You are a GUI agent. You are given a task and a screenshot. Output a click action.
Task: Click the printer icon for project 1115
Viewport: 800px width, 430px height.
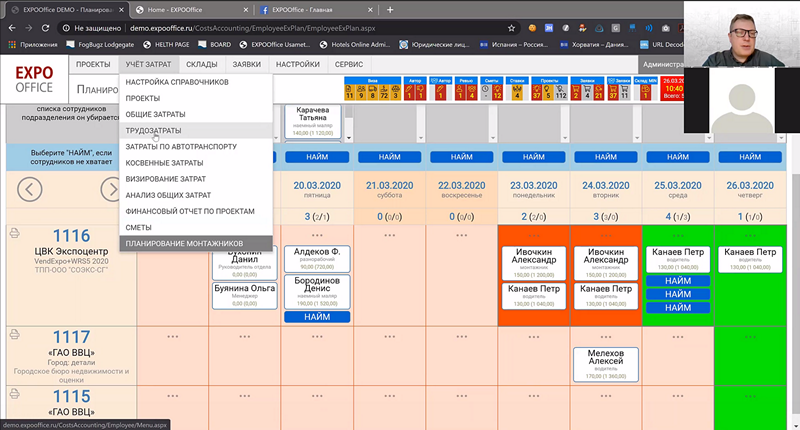pos(15,393)
